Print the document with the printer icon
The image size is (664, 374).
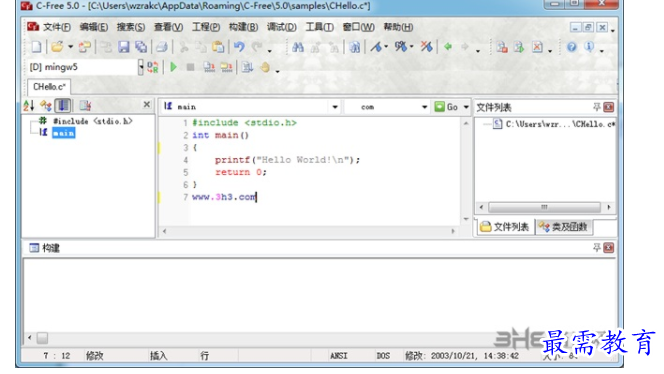pos(161,47)
